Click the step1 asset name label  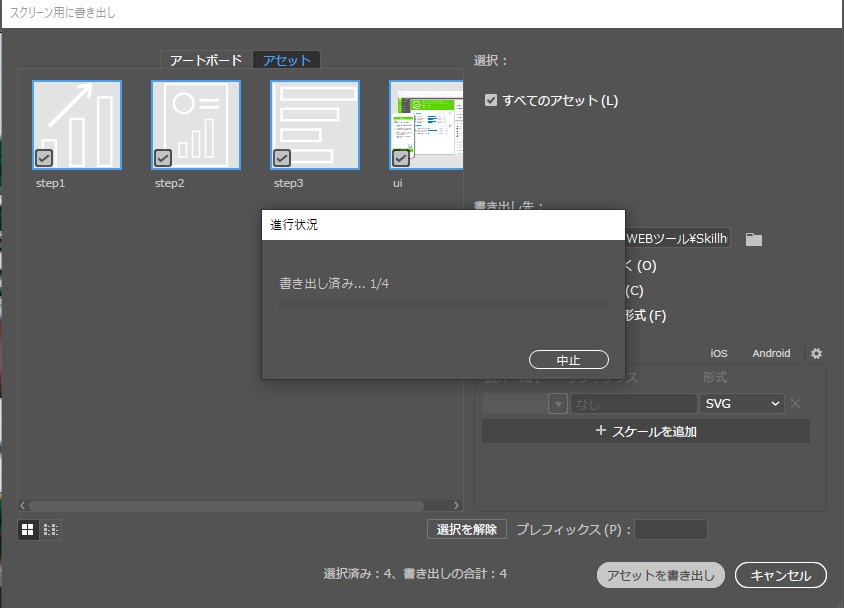tap(51, 183)
